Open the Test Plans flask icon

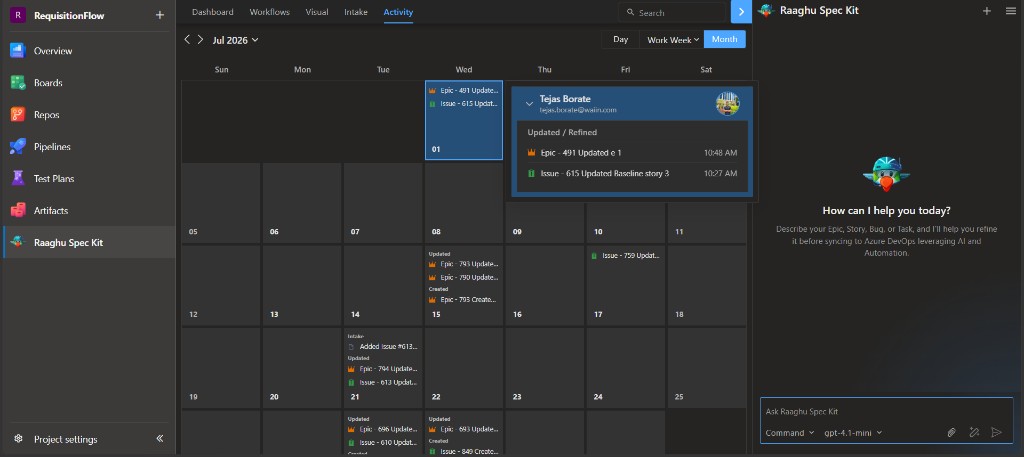(18, 178)
